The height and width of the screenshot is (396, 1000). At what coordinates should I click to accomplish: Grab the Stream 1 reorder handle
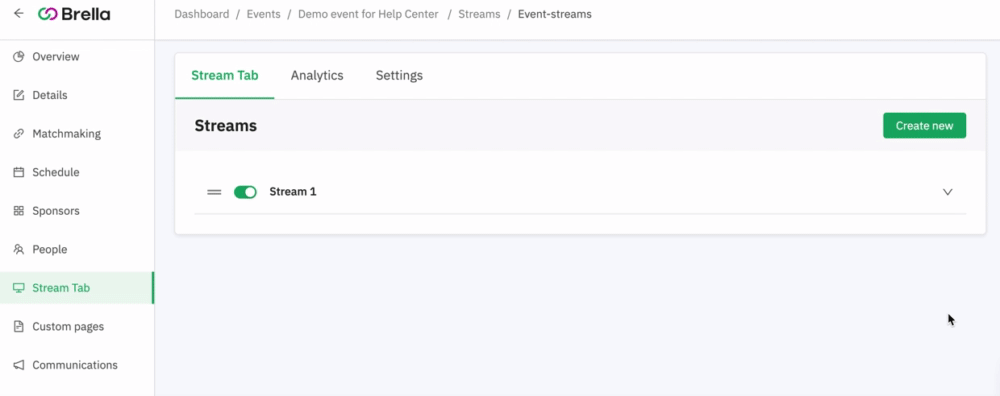pyautogui.click(x=214, y=192)
